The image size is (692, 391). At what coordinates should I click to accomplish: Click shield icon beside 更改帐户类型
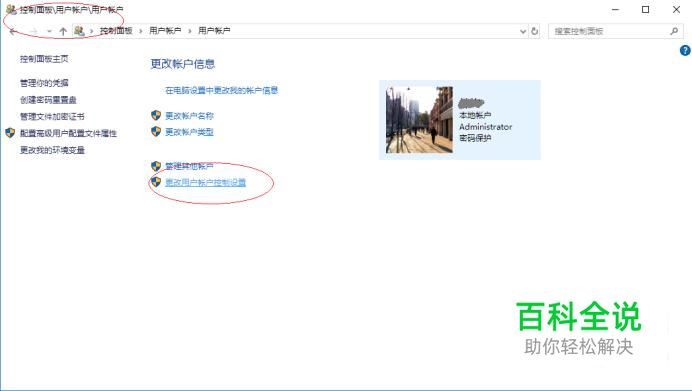pyautogui.click(x=156, y=132)
